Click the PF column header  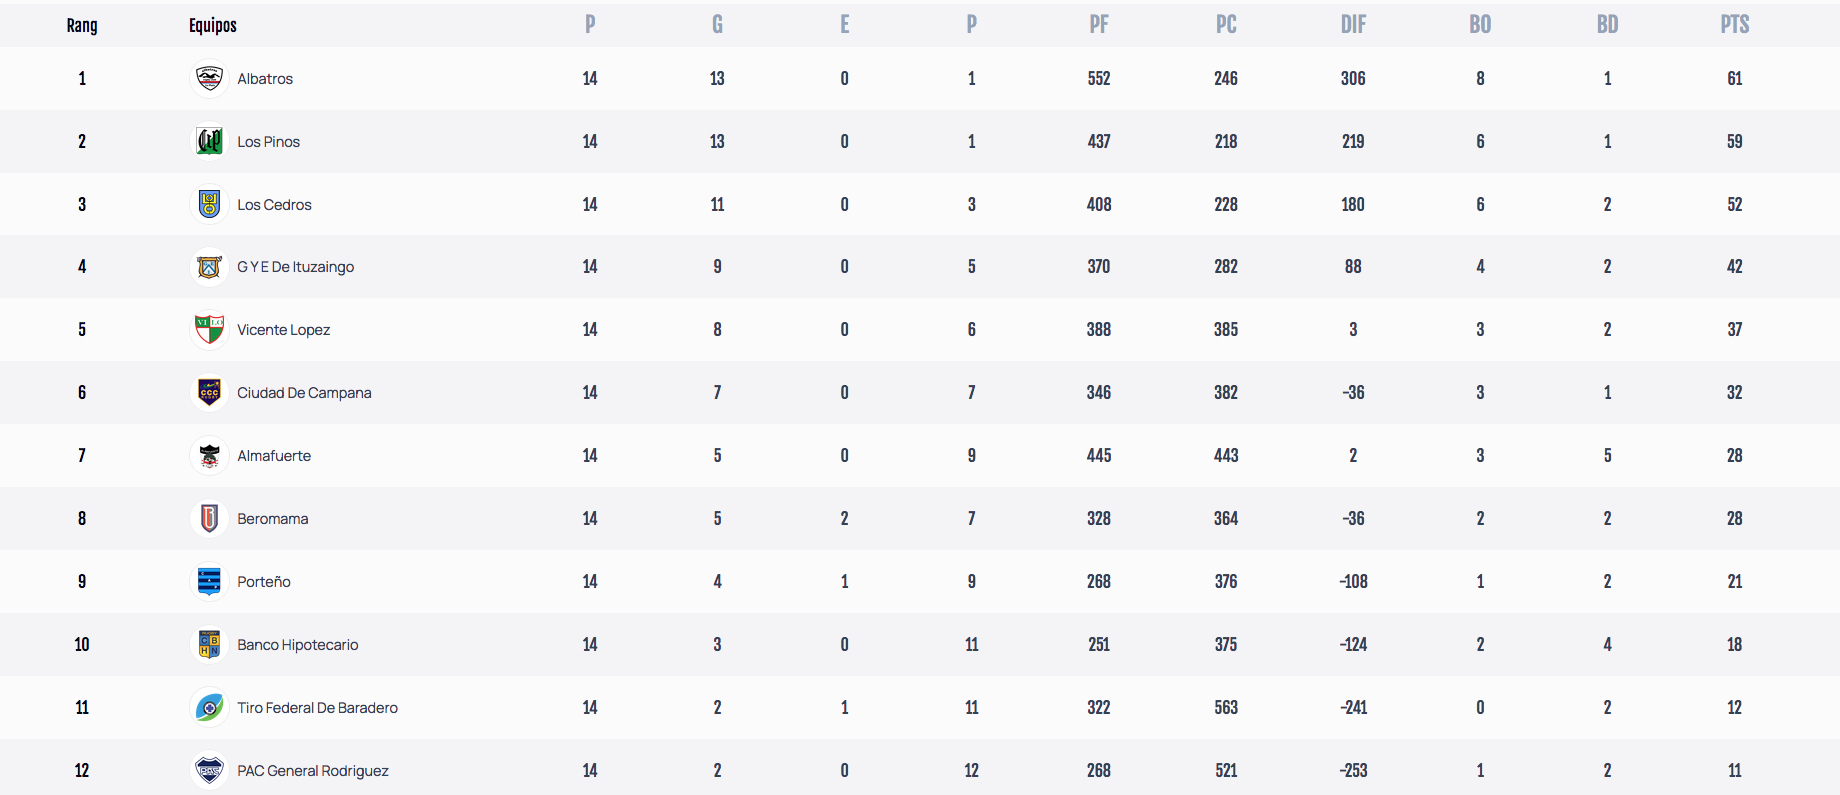click(1099, 25)
